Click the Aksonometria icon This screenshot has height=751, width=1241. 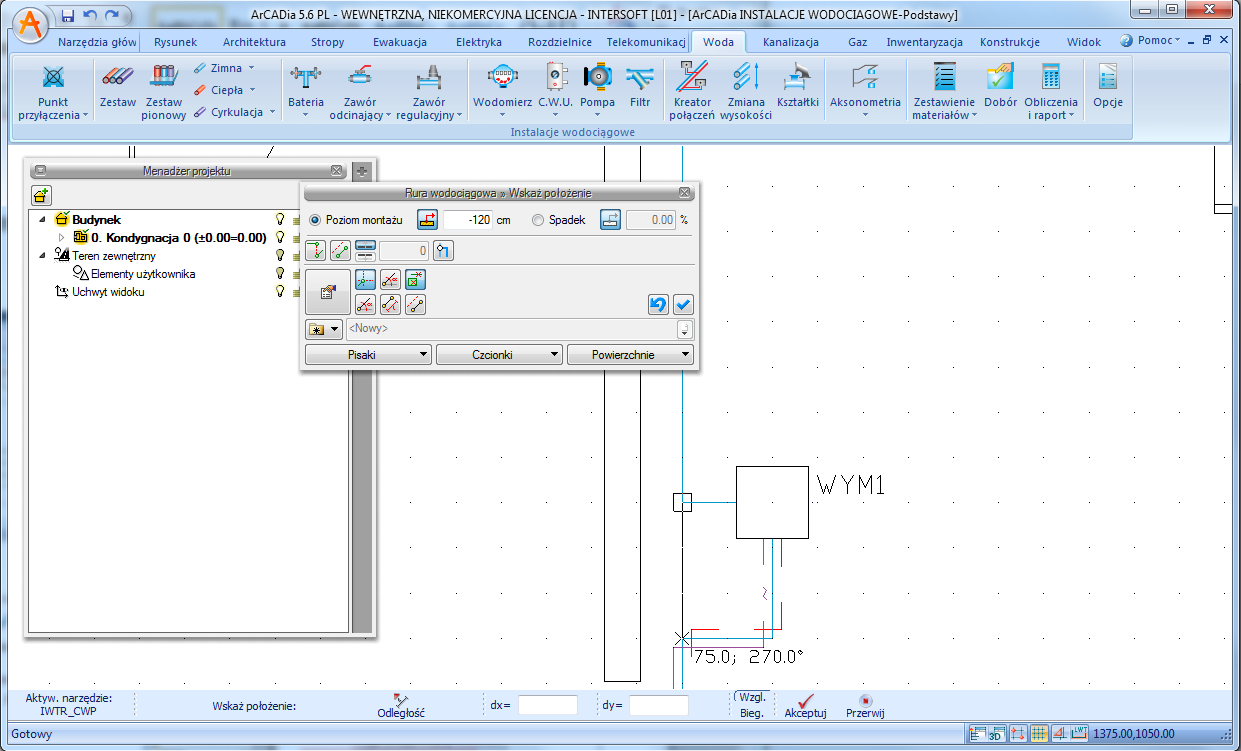(865, 76)
